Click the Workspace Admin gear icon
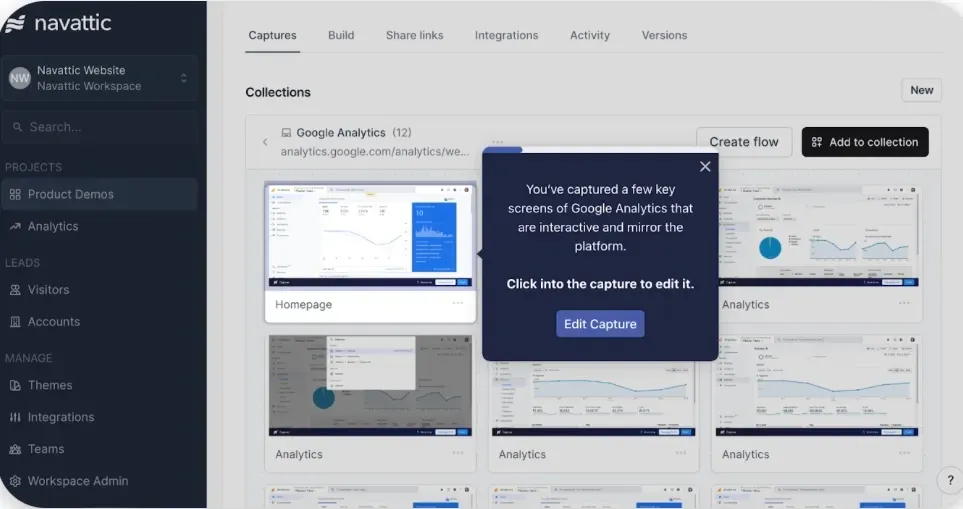The image size is (963, 509). coord(15,481)
